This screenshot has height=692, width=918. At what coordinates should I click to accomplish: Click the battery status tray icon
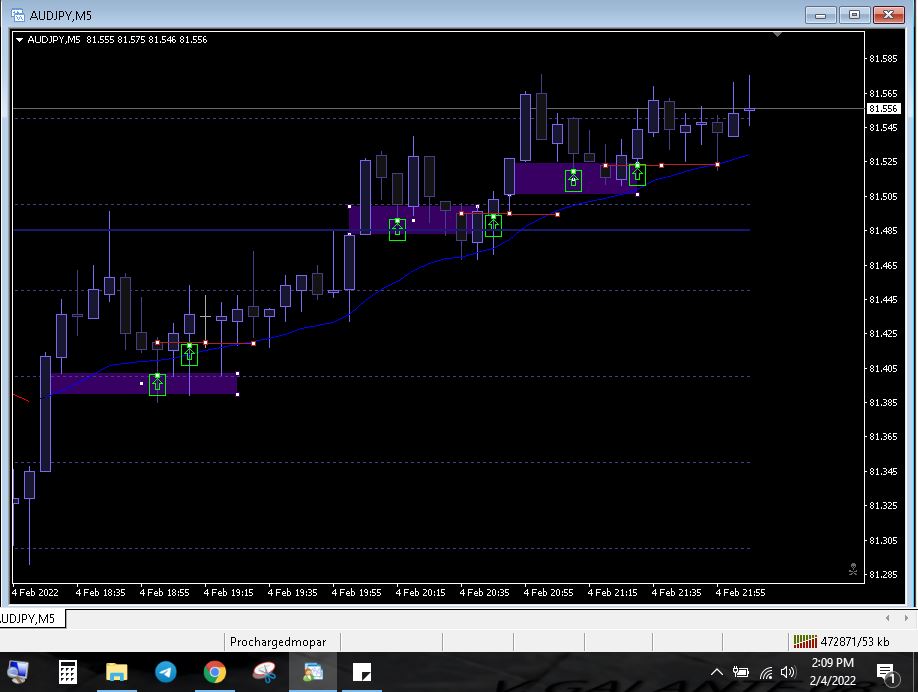tap(741, 672)
